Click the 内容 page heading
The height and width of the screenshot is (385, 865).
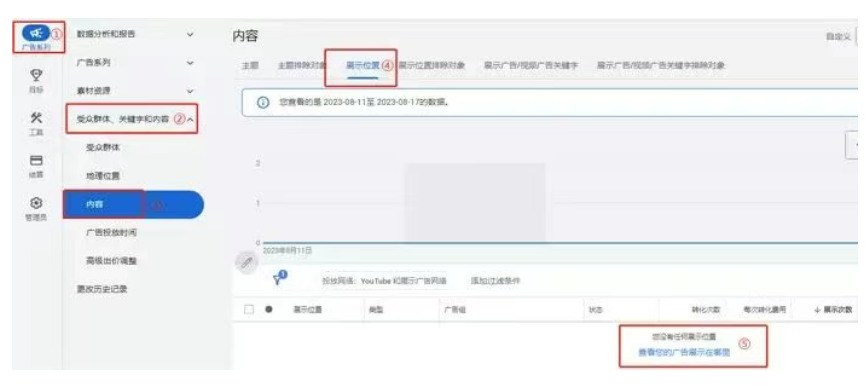point(245,37)
